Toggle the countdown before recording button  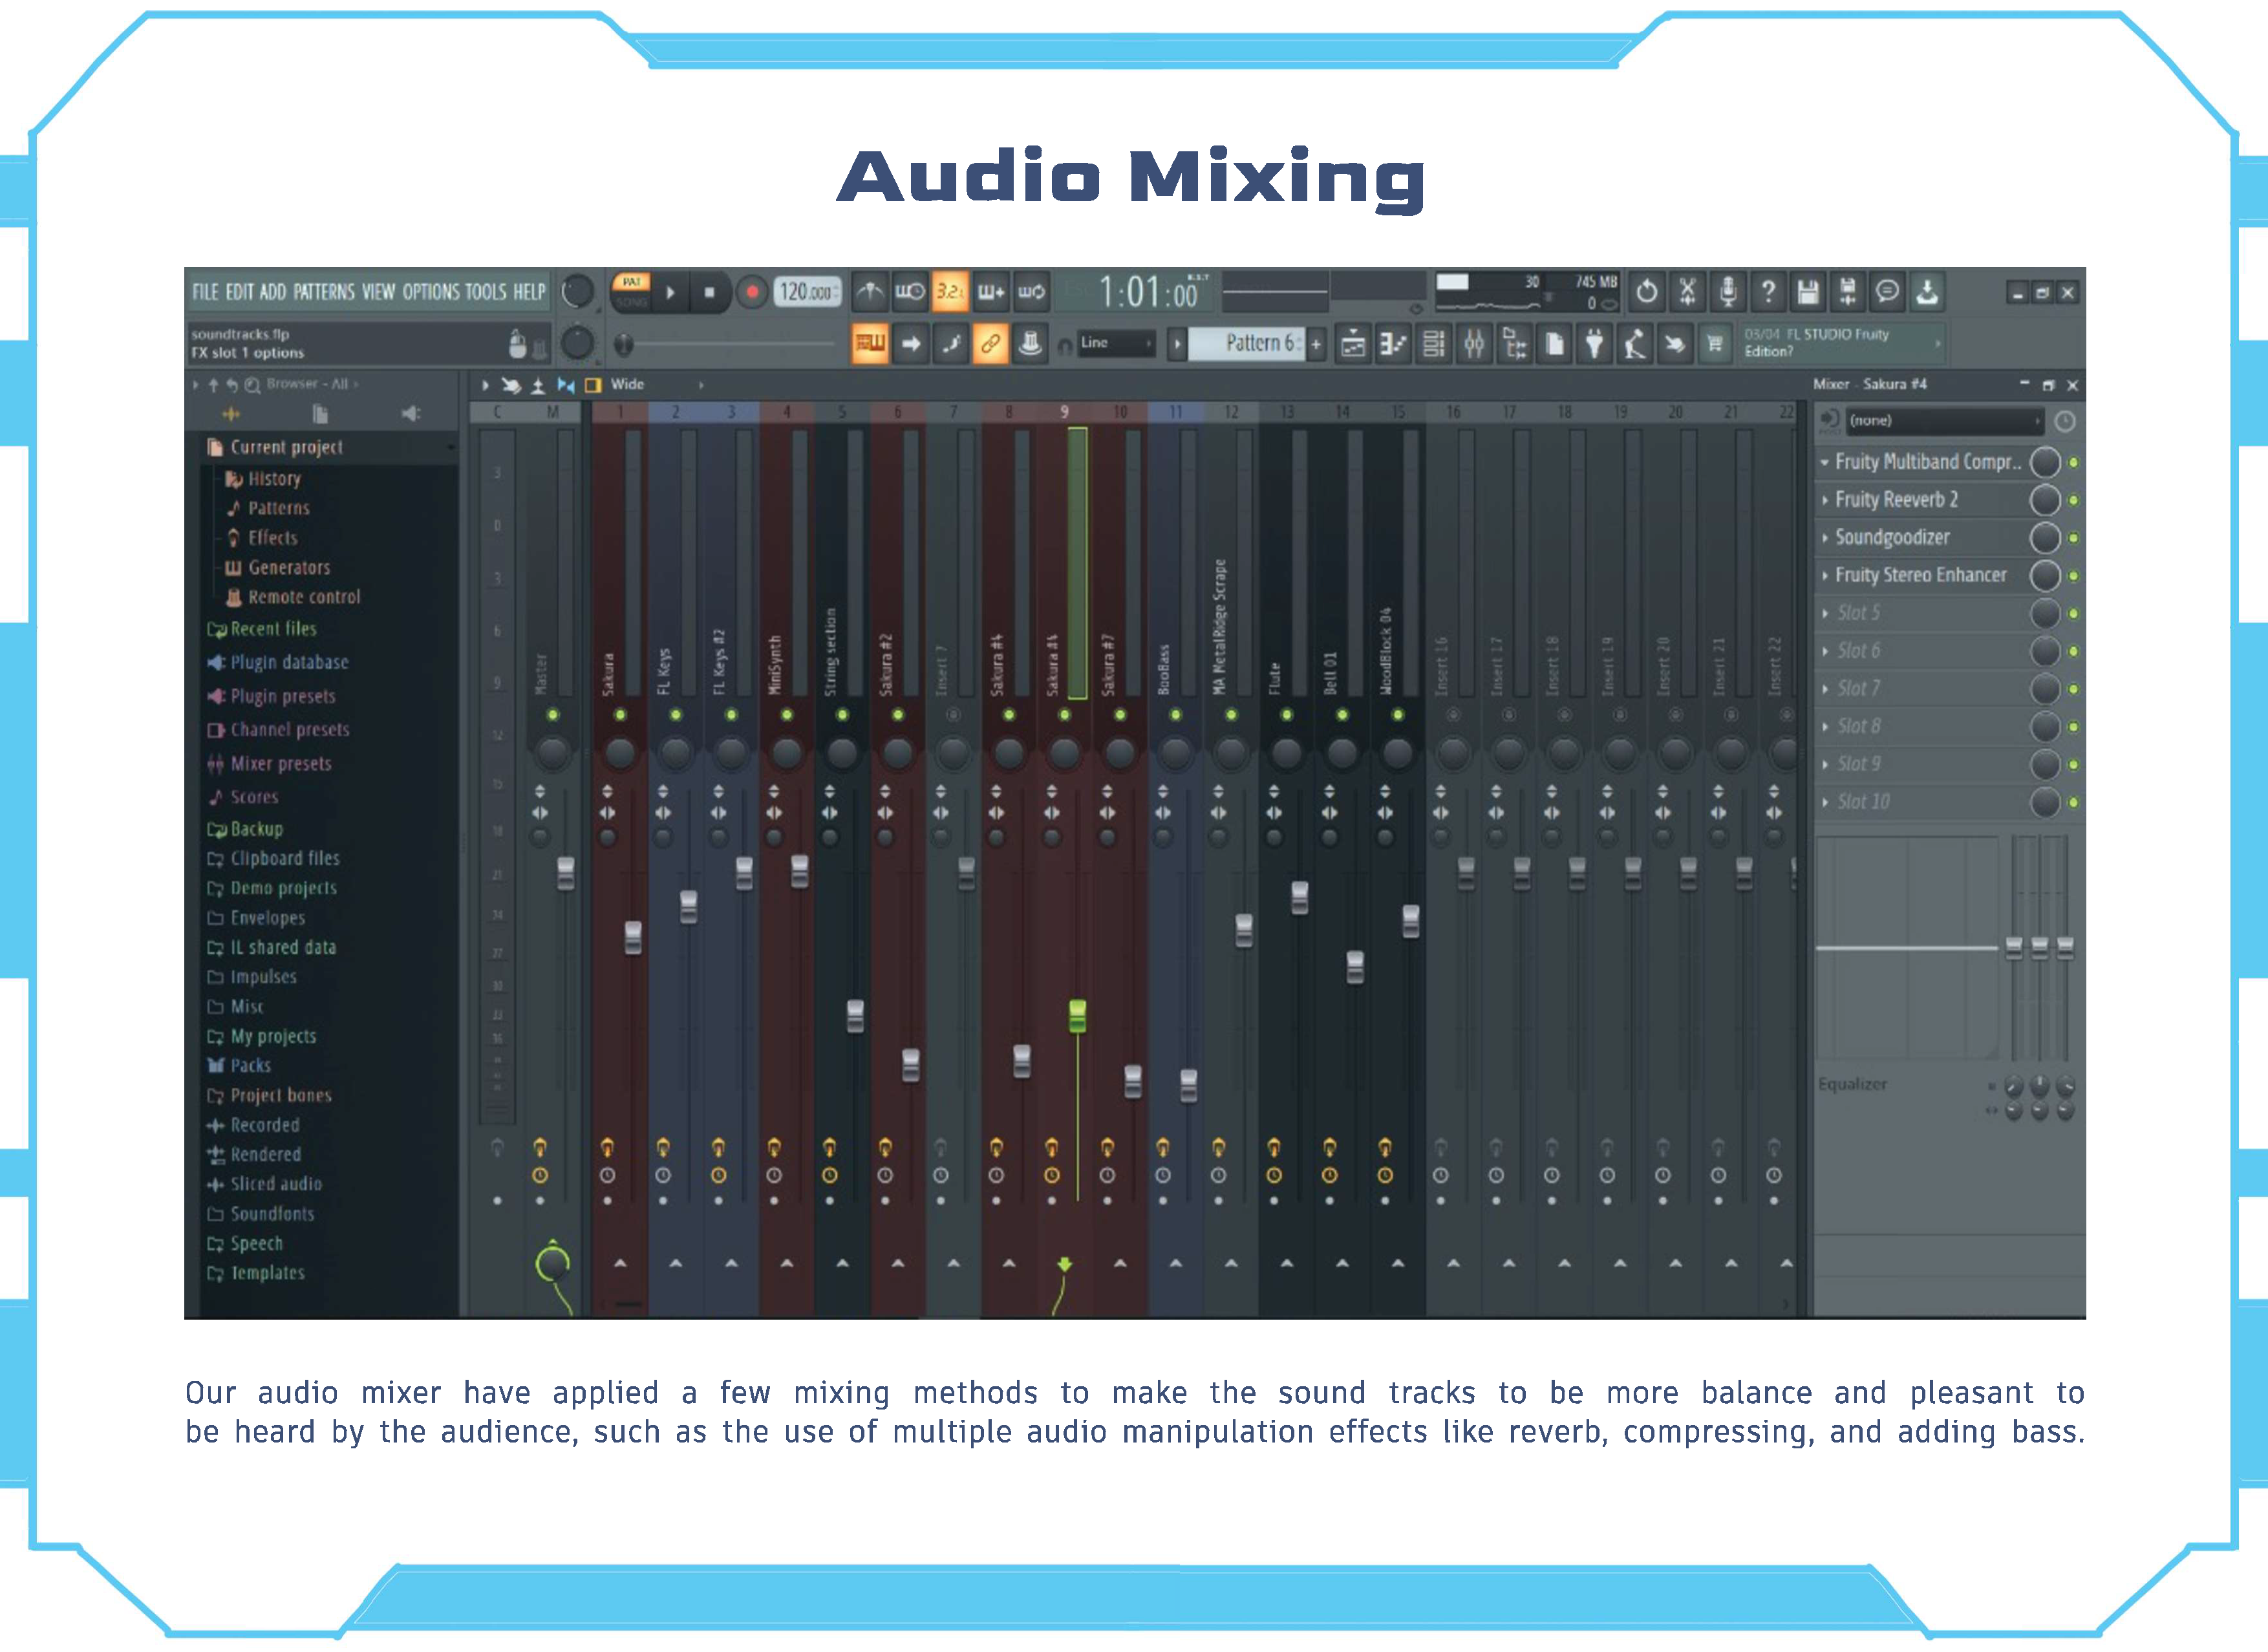(x=949, y=292)
